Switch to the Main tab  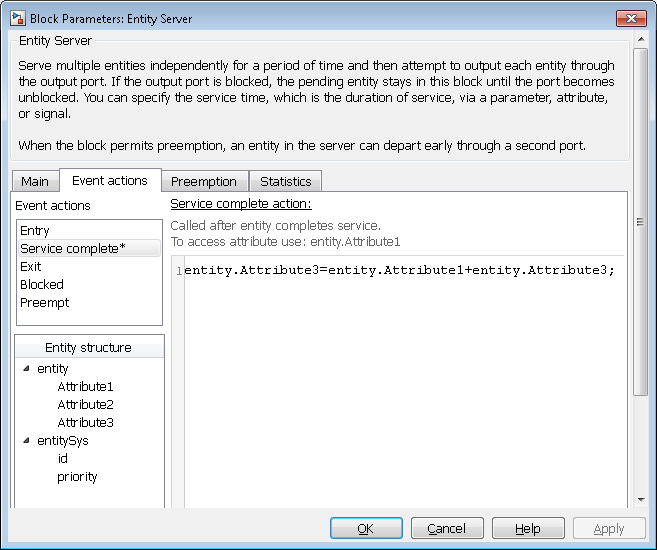pos(35,181)
